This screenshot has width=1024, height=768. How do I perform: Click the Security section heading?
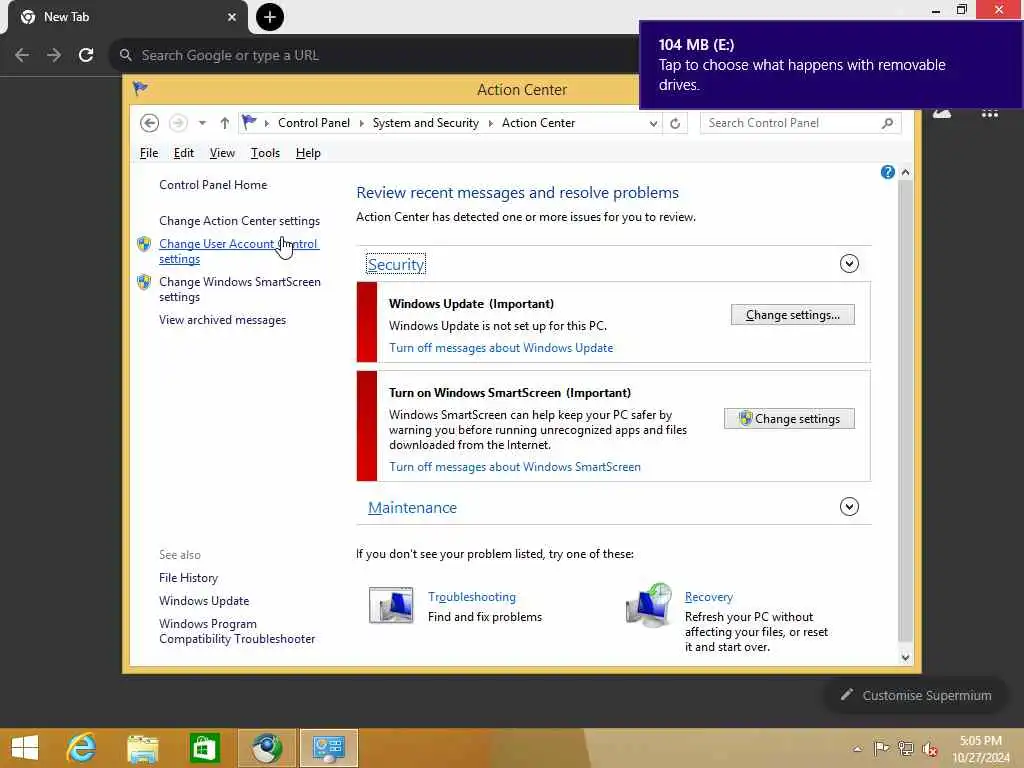[396, 264]
